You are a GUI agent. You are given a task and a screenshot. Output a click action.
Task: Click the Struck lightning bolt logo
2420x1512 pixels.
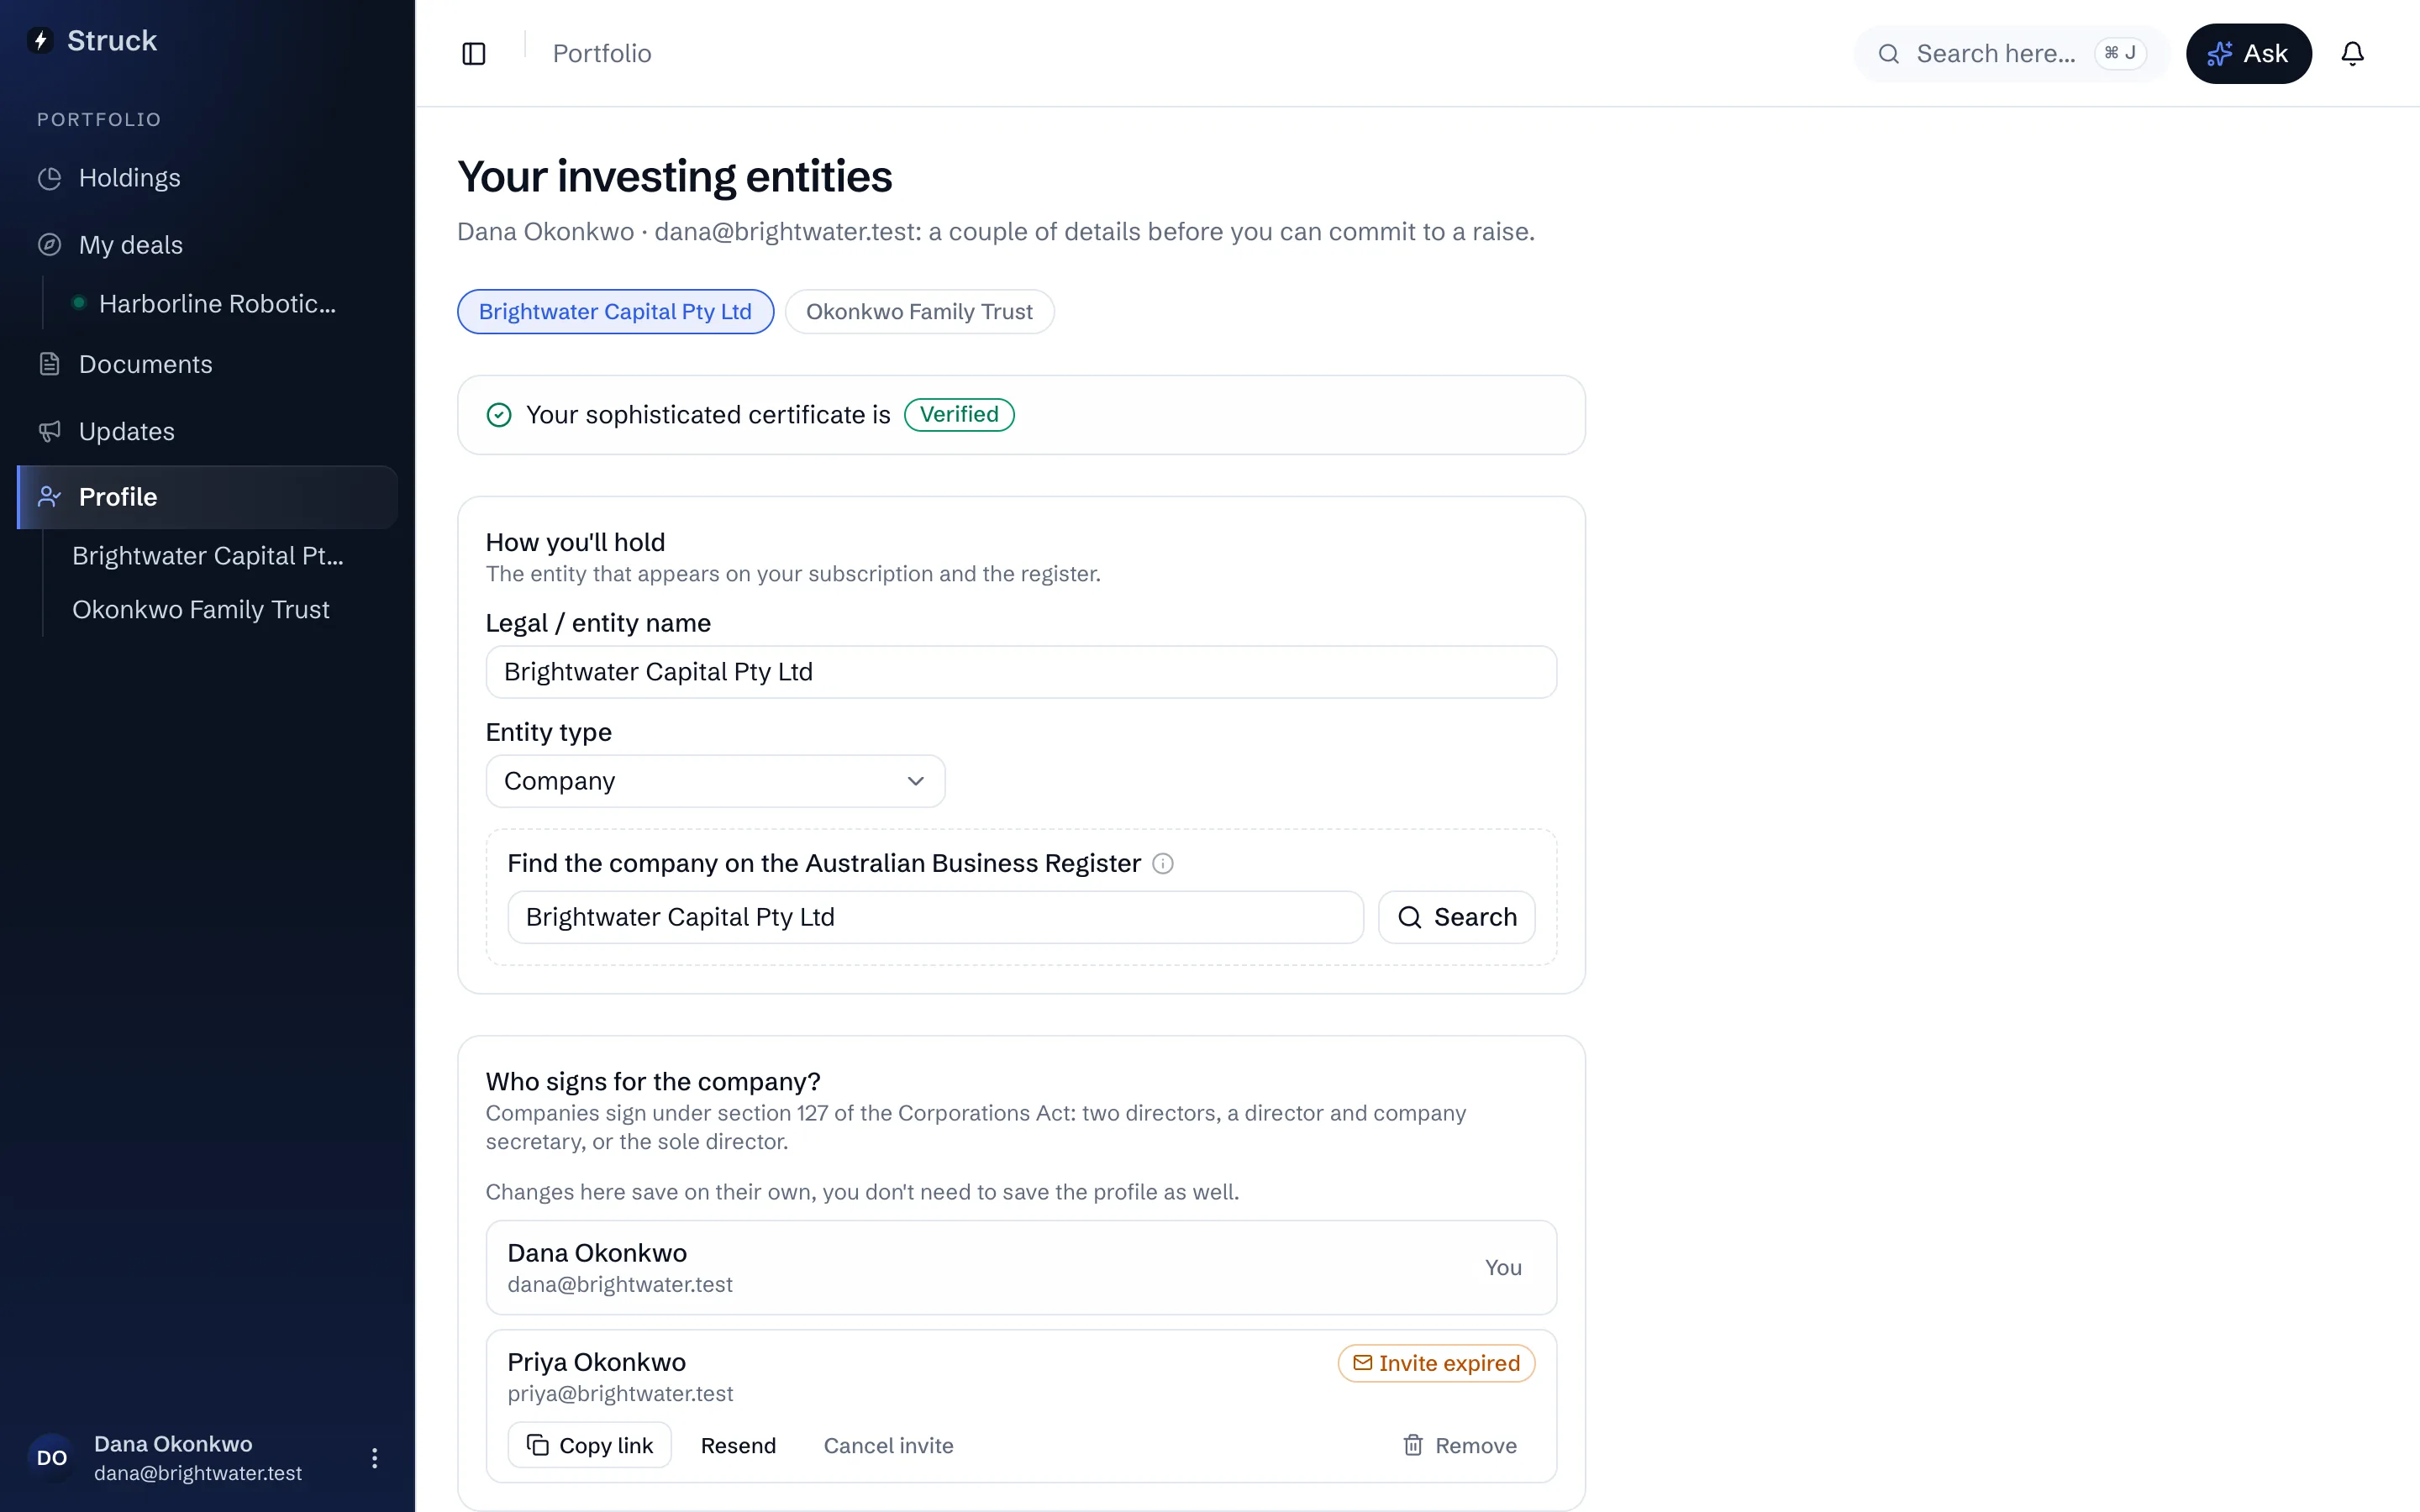tap(40, 40)
